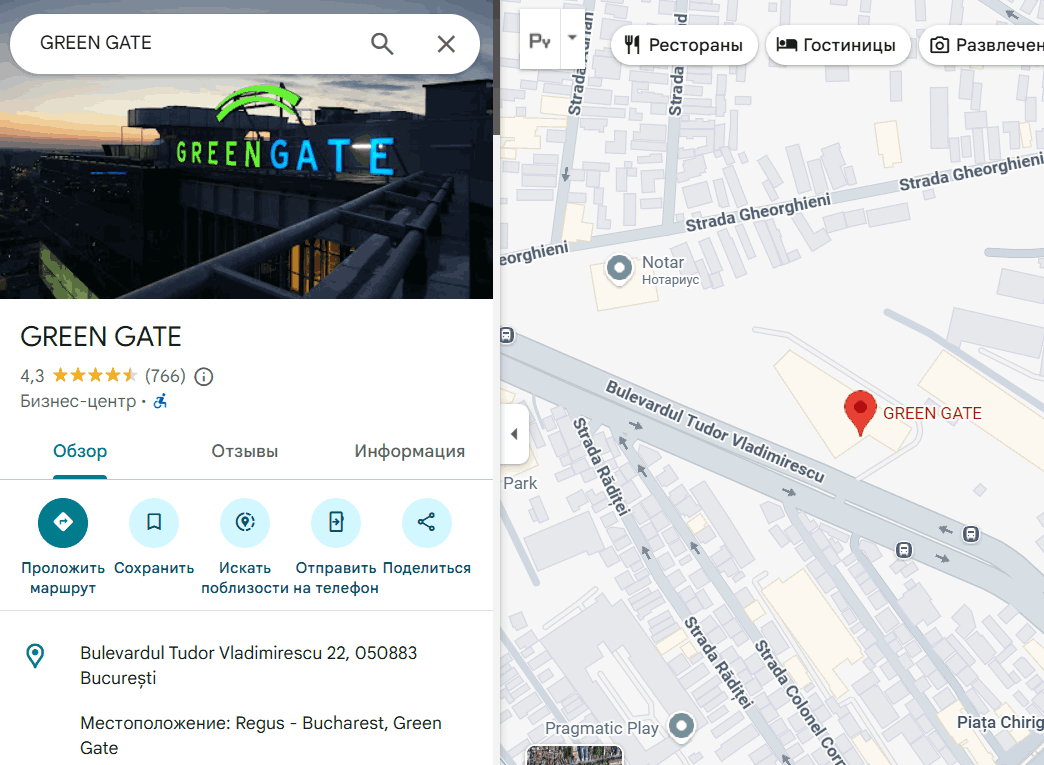Open the language Ру dropdown arrow

[572, 38]
